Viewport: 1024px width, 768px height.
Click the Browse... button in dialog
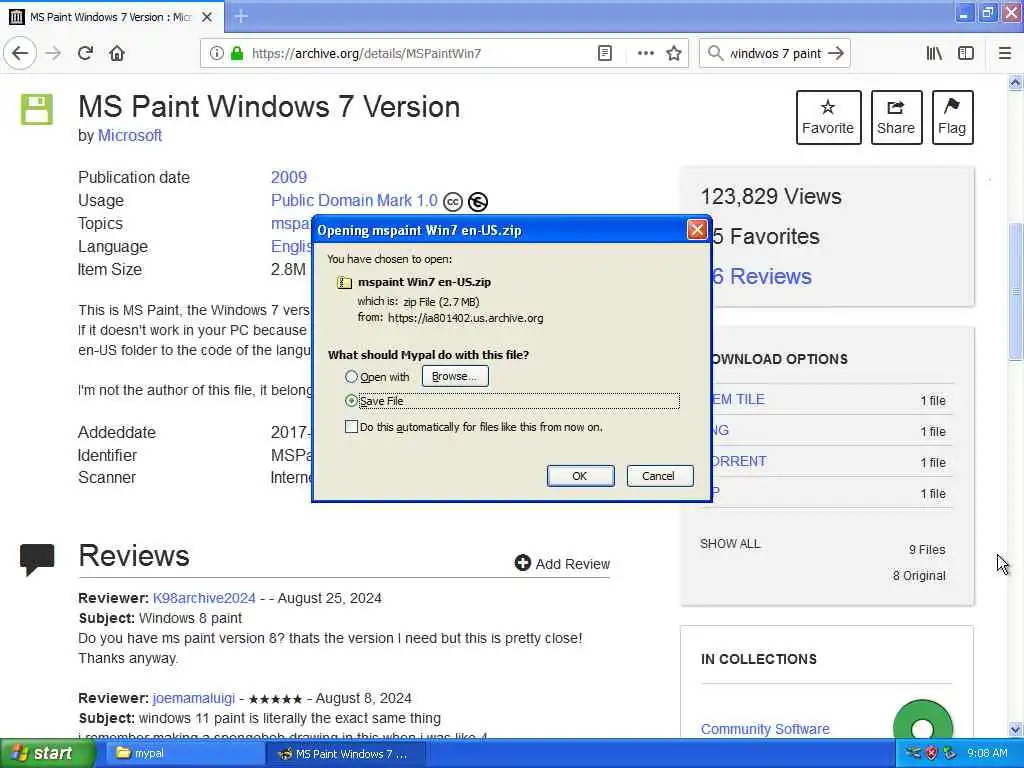pos(455,376)
